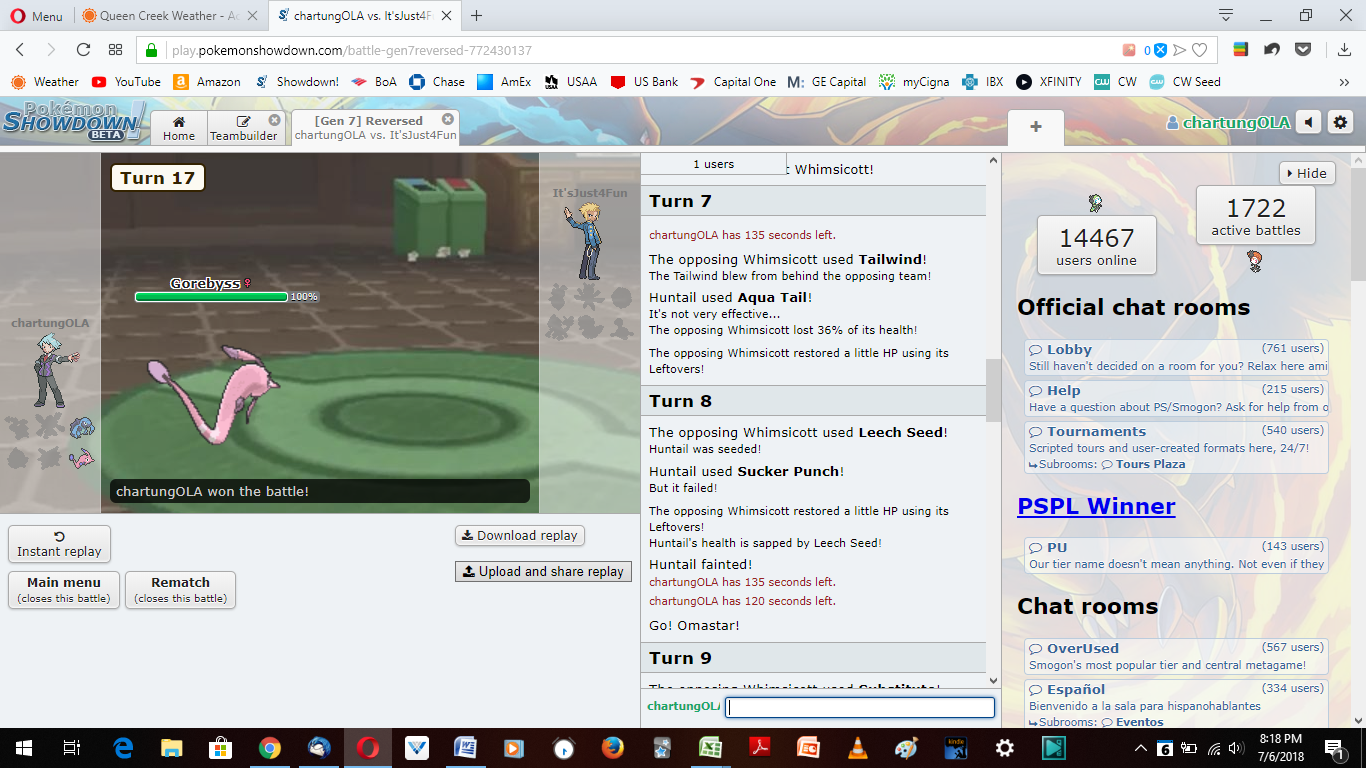Join the Lobby chat room

(x=1176, y=358)
